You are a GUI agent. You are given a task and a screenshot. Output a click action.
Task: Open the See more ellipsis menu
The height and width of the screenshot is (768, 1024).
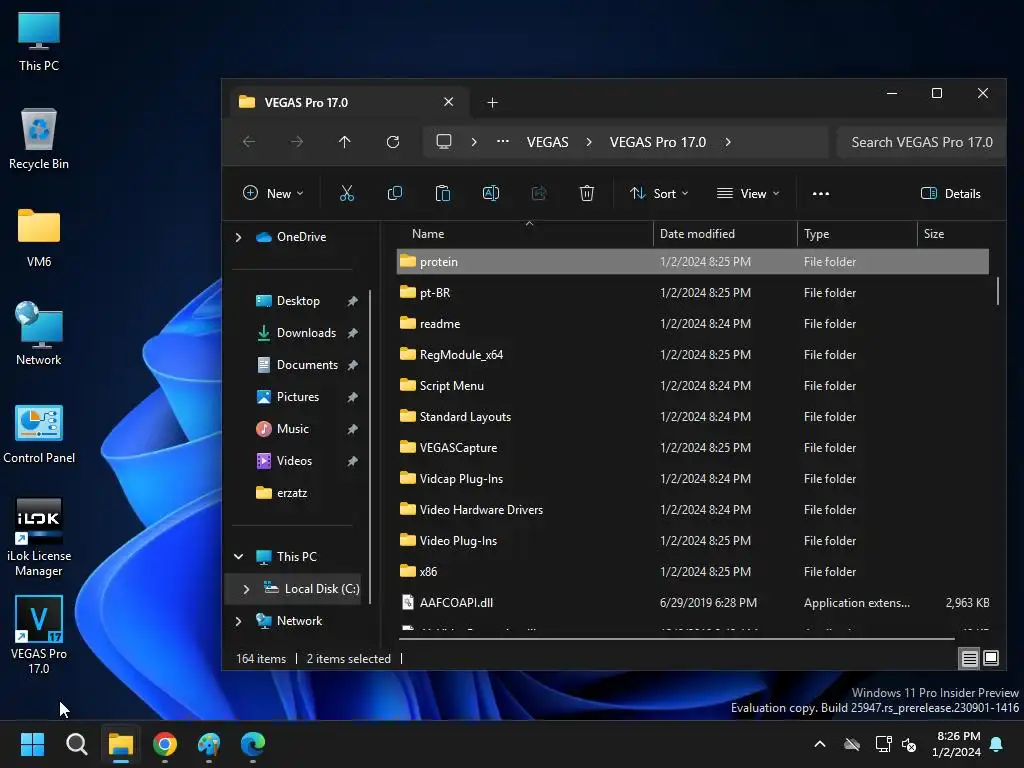click(x=821, y=194)
